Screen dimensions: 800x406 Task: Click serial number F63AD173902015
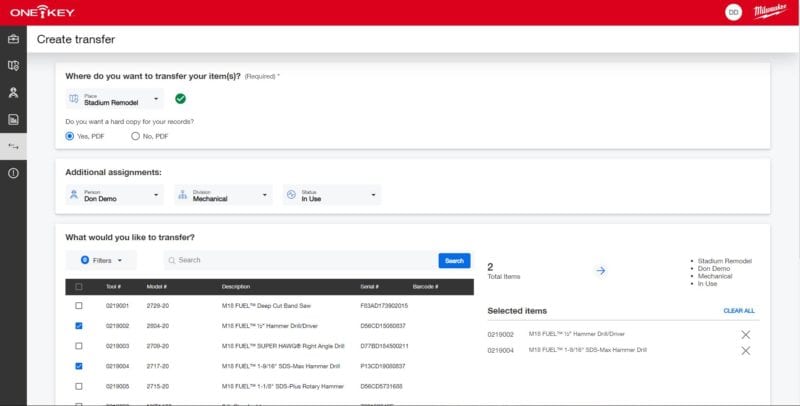(384, 306)
